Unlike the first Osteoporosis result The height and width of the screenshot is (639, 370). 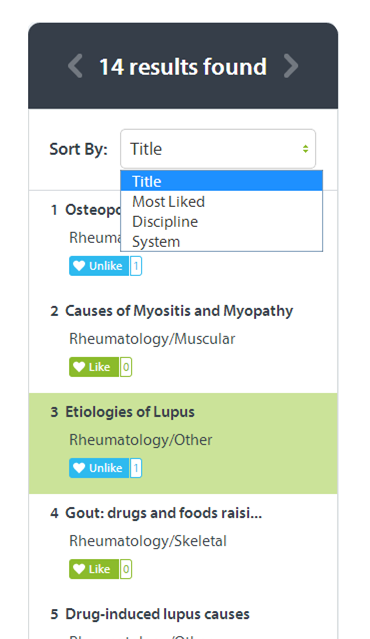(x=99, y=266)
